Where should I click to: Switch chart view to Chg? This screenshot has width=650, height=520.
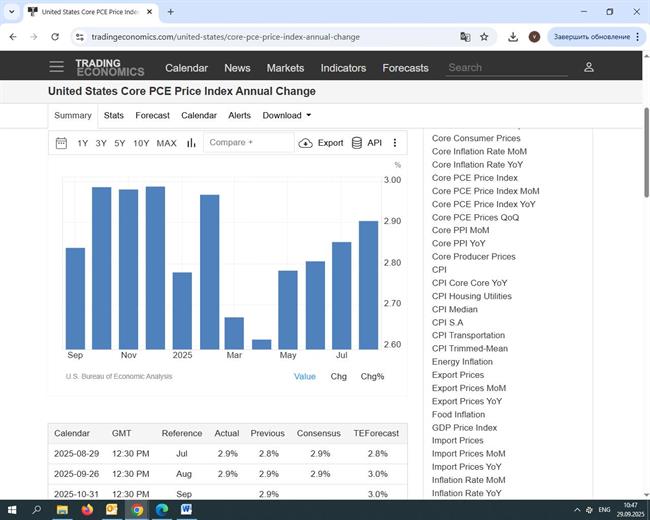tap(339, 376)
